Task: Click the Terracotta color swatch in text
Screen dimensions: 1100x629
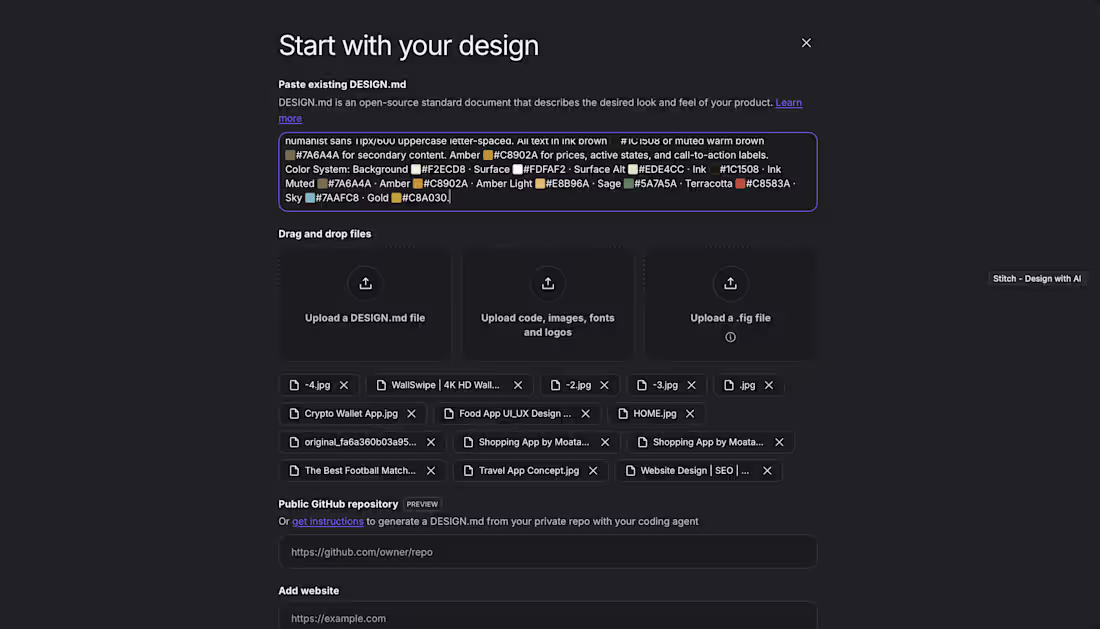Action: pos(739,184)
